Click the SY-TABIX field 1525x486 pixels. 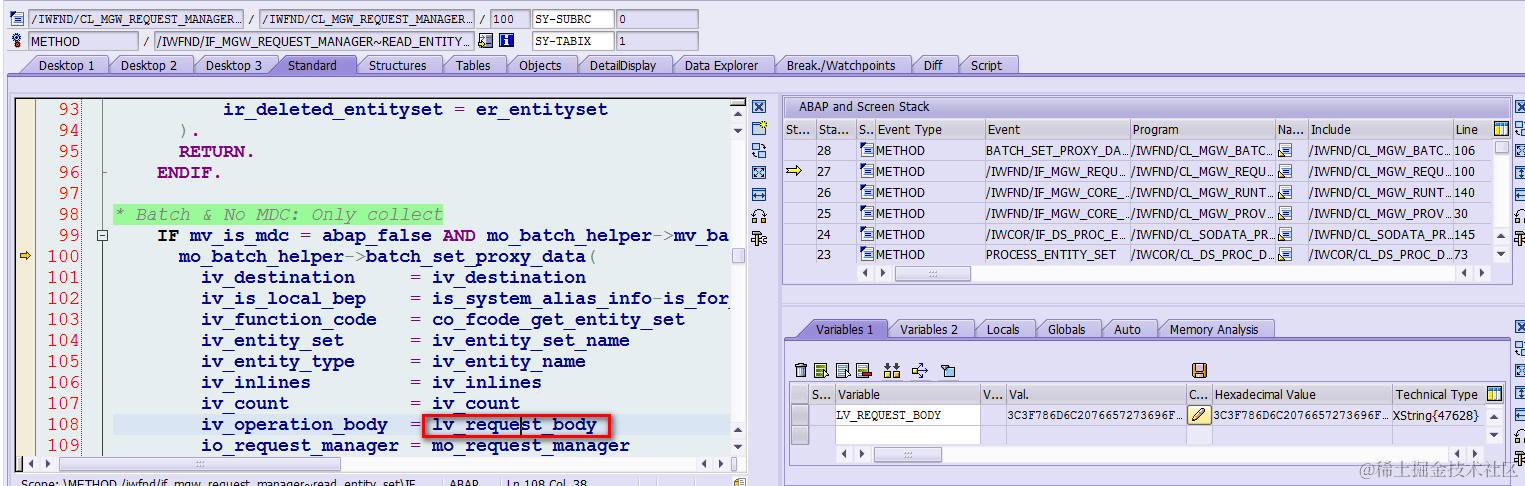pyautogui.click(x=572, y=41)
